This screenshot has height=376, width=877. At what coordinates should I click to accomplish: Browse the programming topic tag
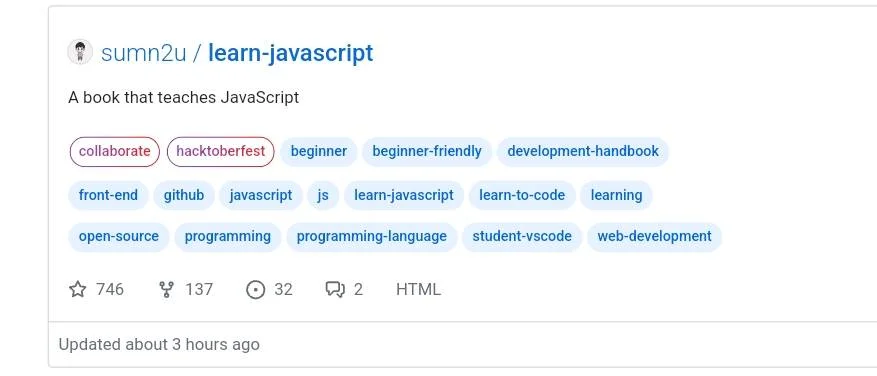228,237
